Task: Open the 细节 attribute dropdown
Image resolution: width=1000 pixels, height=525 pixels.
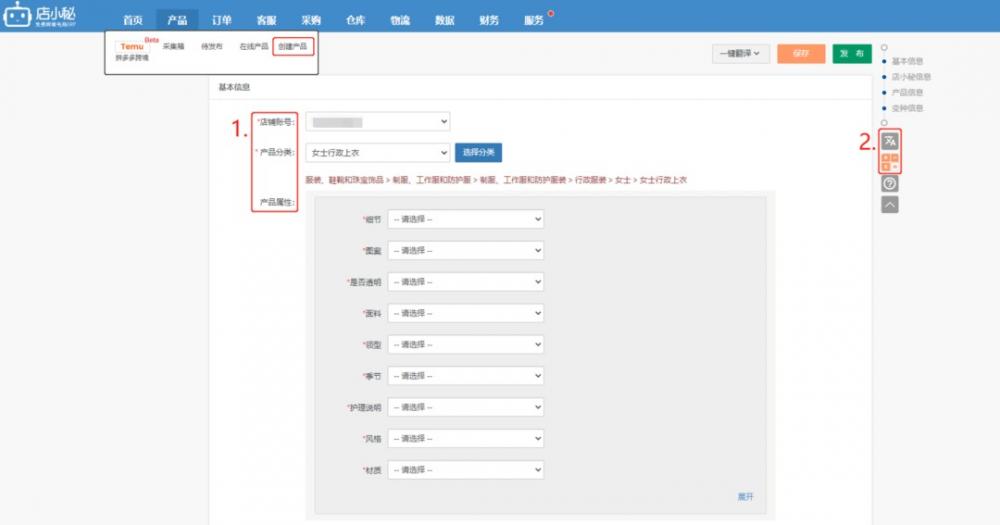Action: (x=466, y=219)
